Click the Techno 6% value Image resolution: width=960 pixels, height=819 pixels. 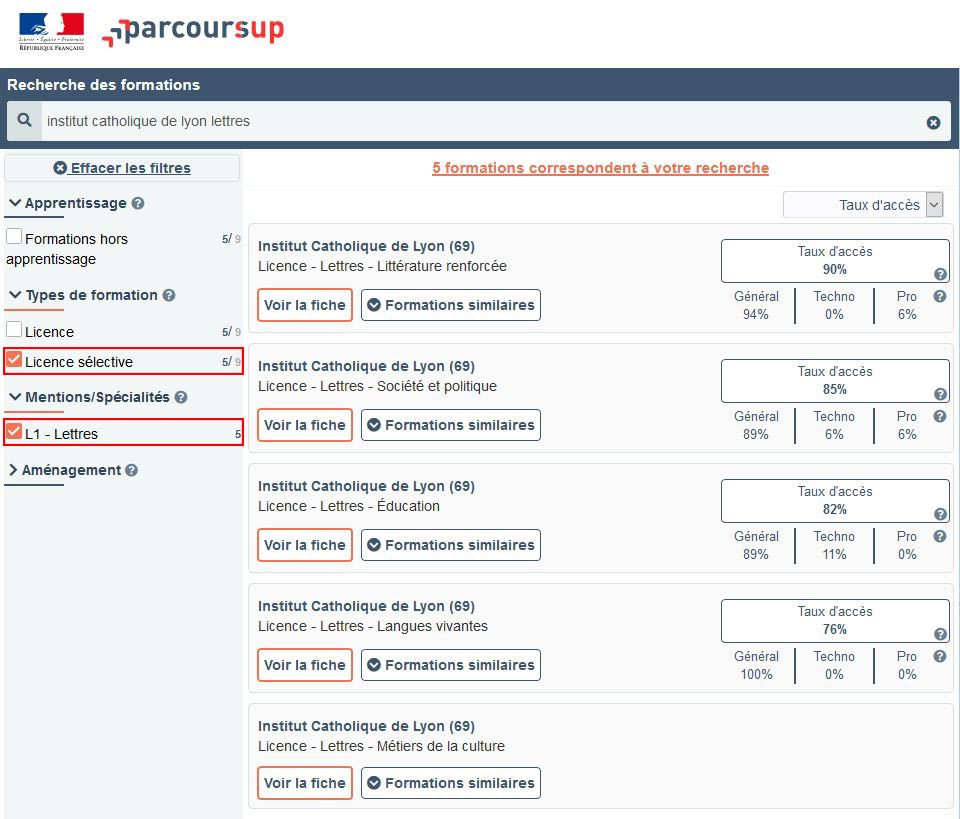(834, 435)
